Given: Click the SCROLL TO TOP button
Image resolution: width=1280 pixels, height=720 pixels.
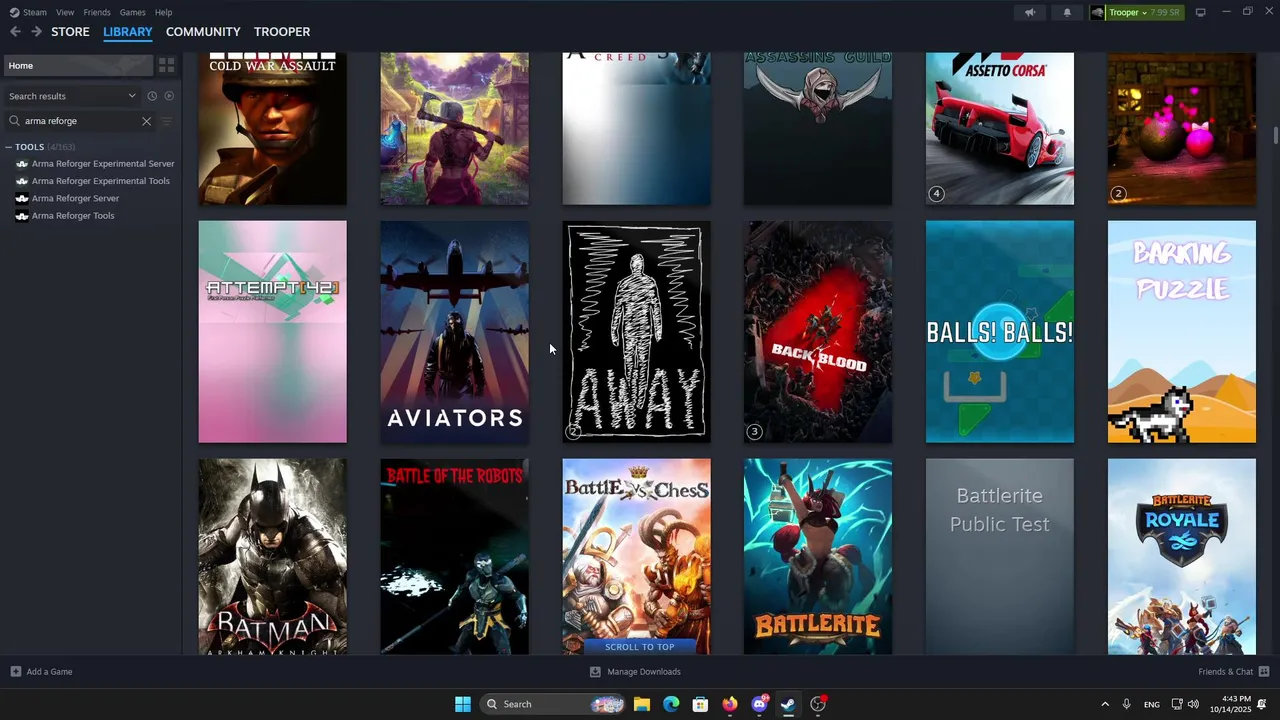Looking at the screenshot, I should (639, 647).
